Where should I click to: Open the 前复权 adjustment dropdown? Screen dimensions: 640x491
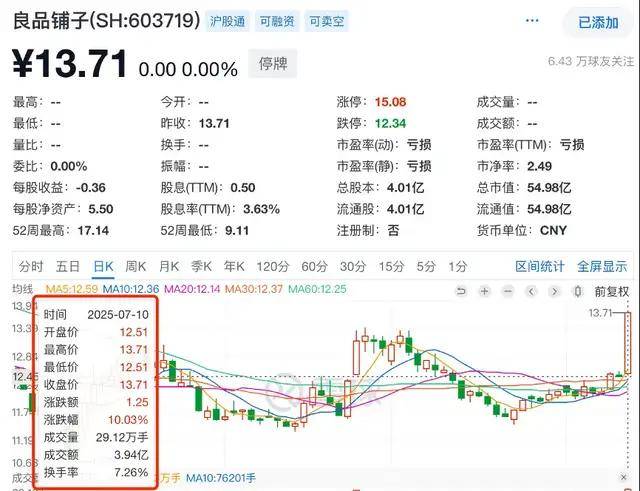click(612, 291)
